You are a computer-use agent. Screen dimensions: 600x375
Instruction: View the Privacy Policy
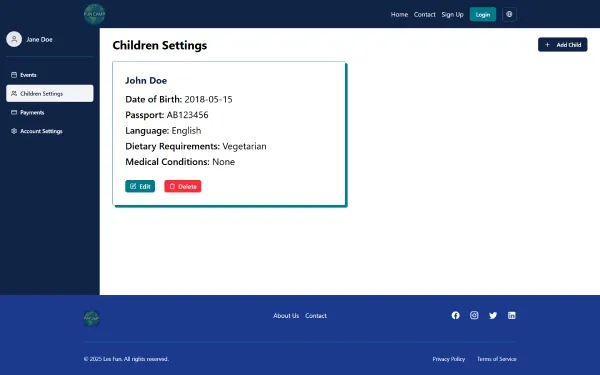(x=448, y=359)
